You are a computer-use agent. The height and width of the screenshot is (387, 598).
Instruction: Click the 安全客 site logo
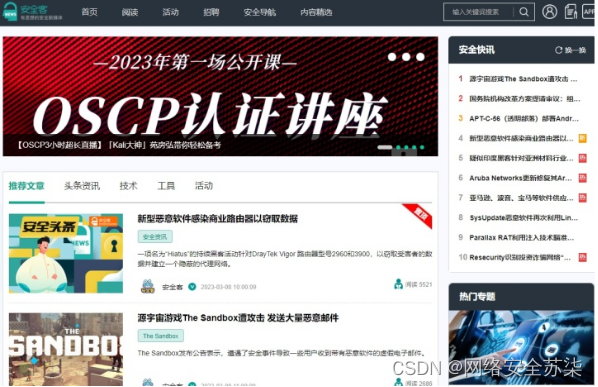32,11
